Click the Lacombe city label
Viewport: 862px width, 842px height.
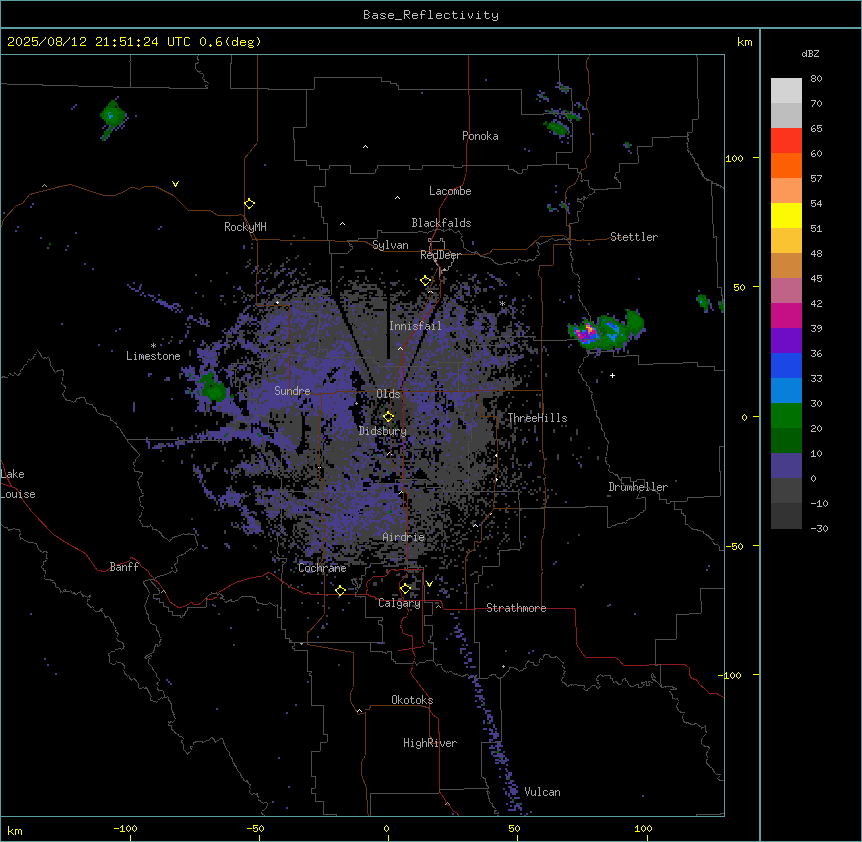pos(450,191)
